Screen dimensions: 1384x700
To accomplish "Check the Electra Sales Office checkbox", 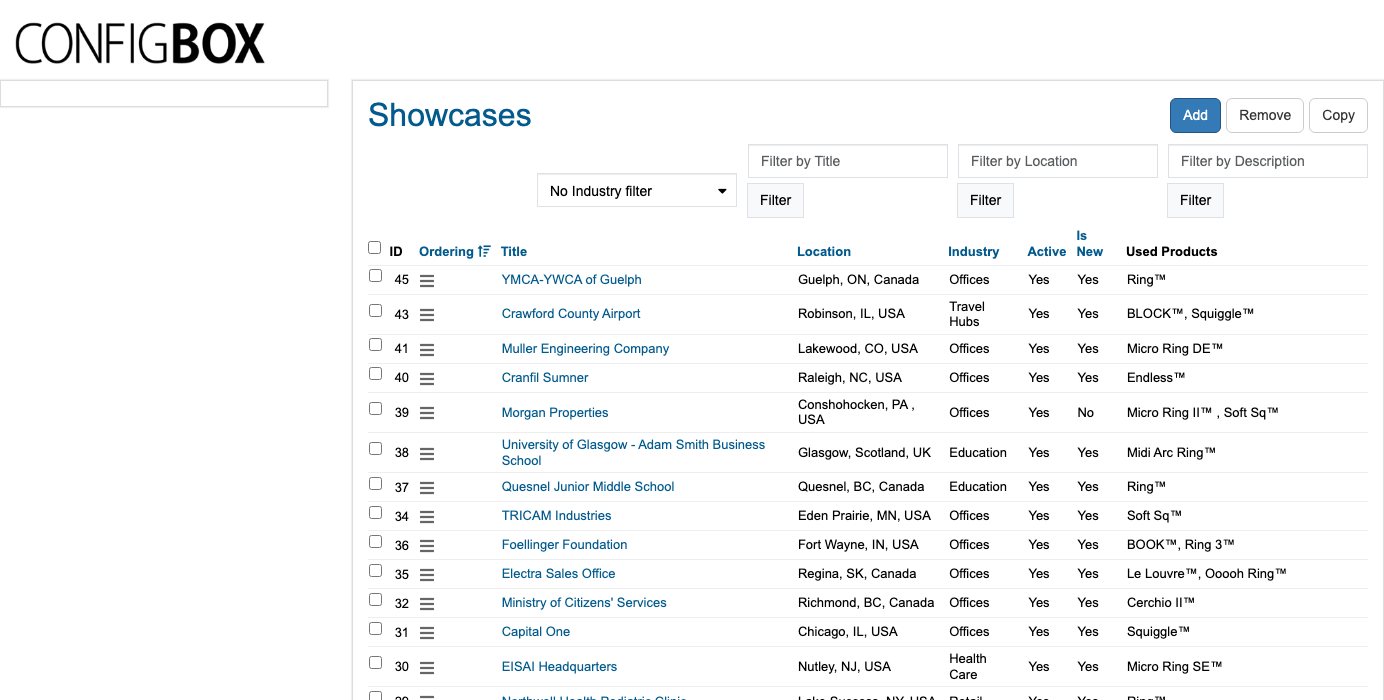I will point(375,570).
